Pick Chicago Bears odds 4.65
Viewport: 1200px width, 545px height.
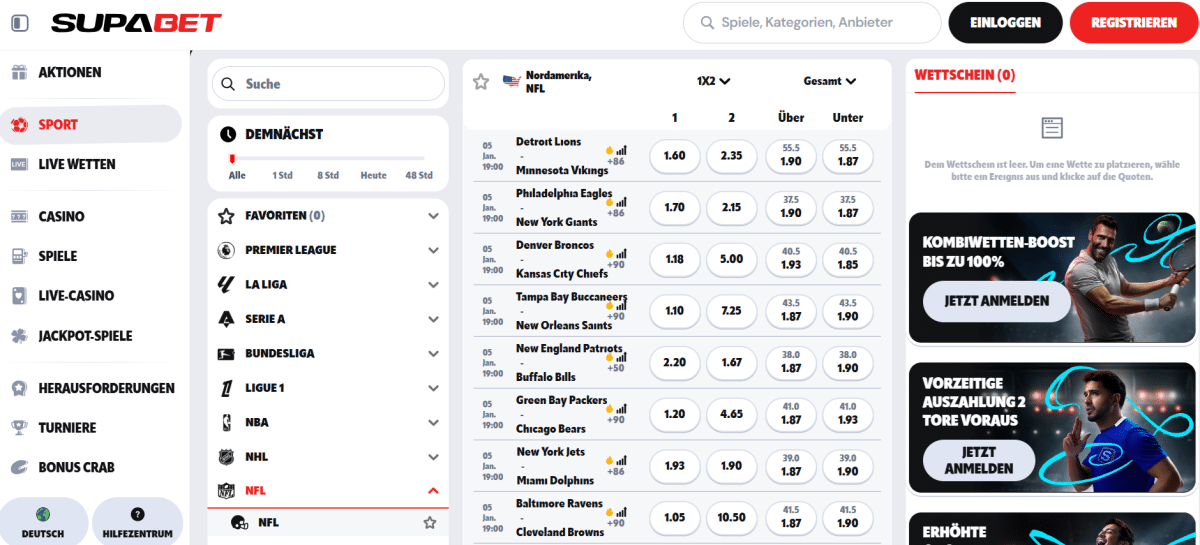point(731,414)
